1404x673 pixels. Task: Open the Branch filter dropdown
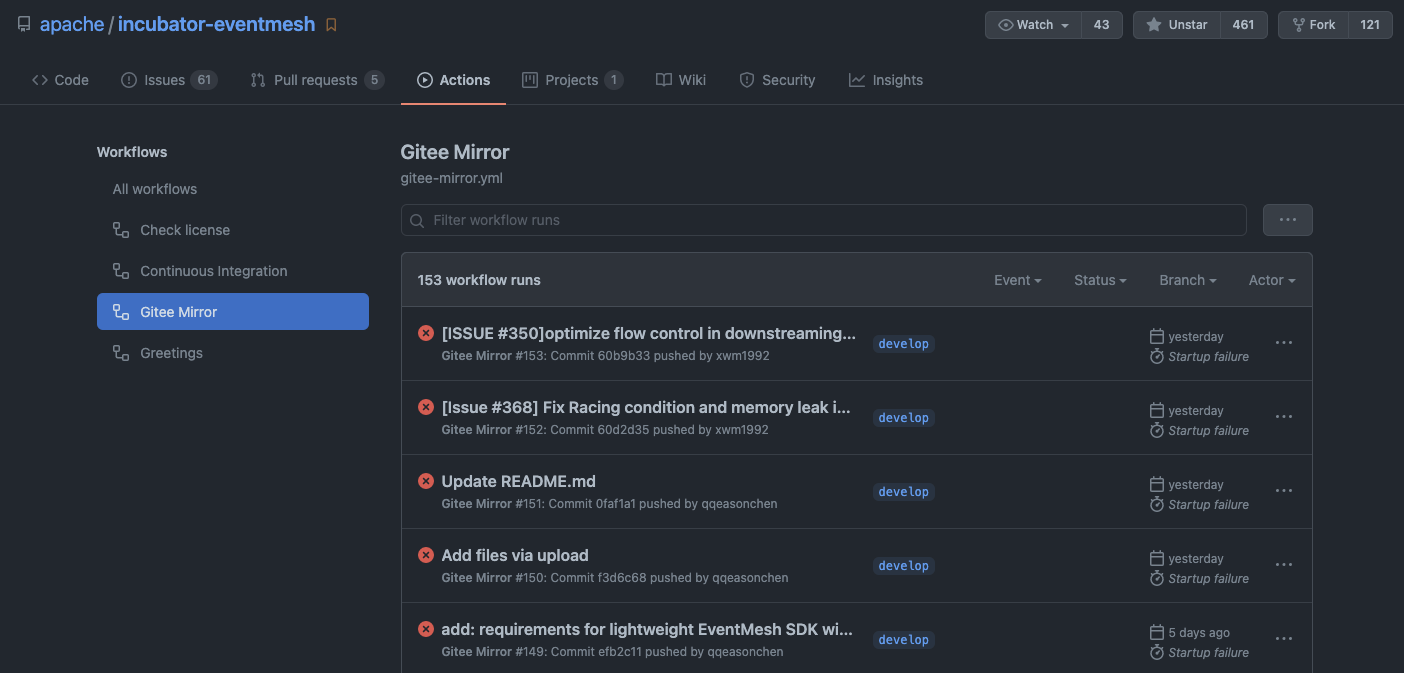[1187, 280]
